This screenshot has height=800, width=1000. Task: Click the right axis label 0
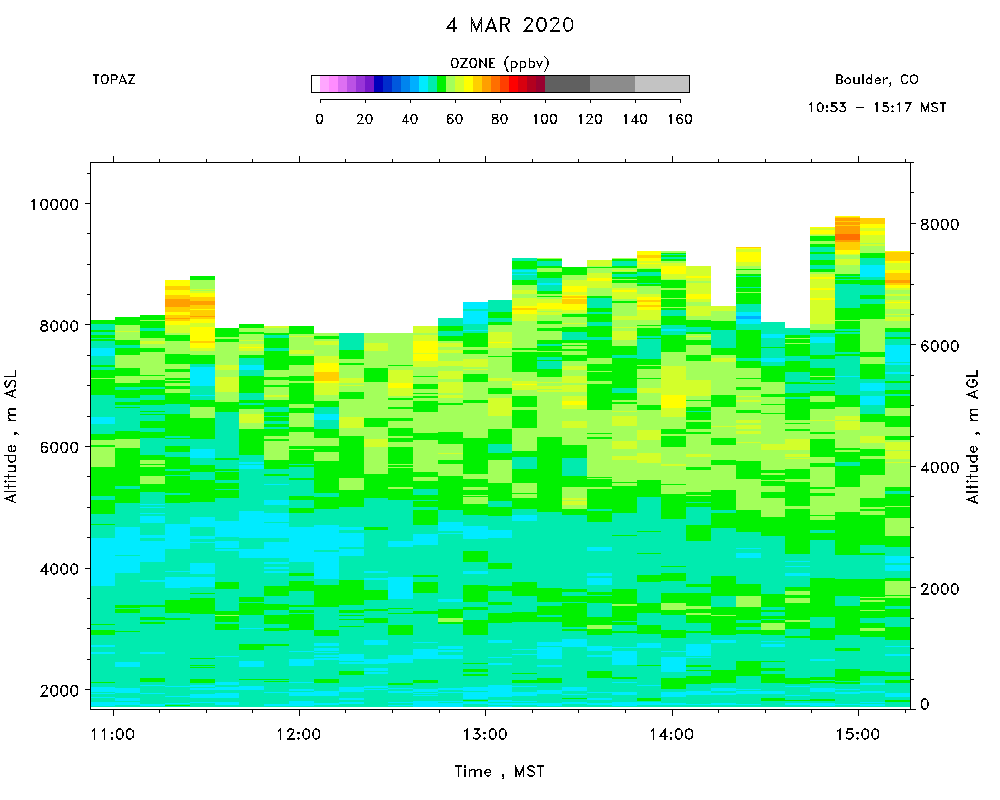[924, 704]
